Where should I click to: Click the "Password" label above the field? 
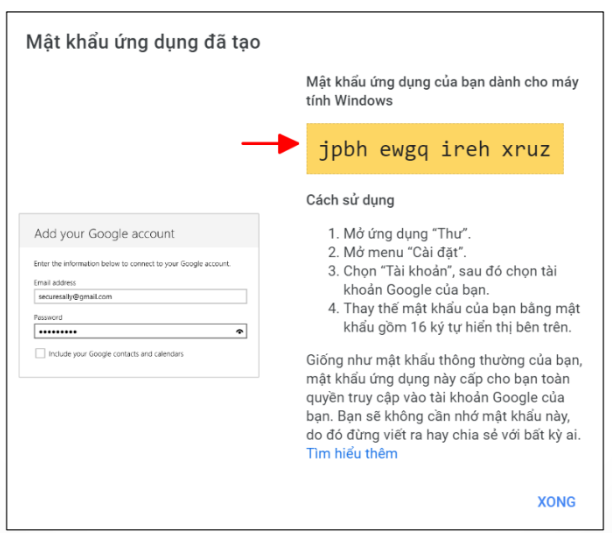(x=49, y=316)
